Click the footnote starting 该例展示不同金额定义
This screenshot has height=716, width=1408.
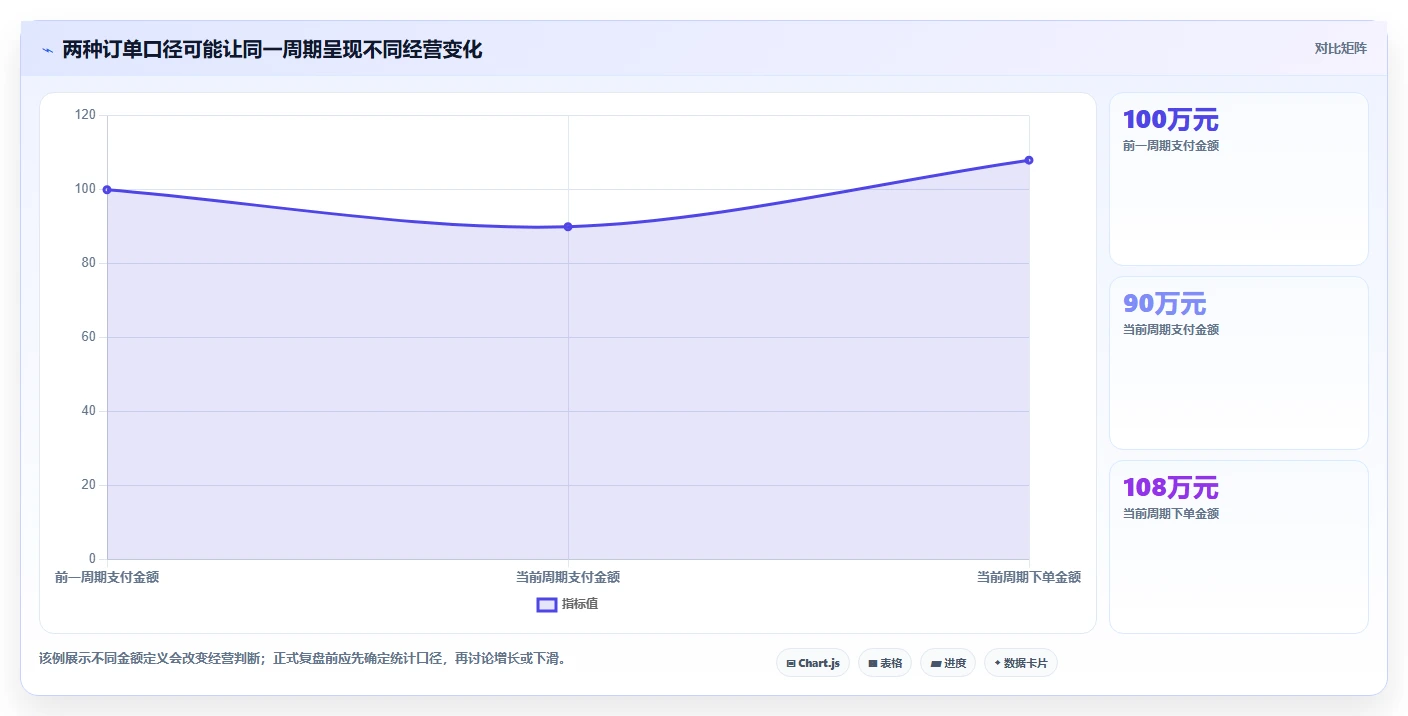[x=303, y=659]
